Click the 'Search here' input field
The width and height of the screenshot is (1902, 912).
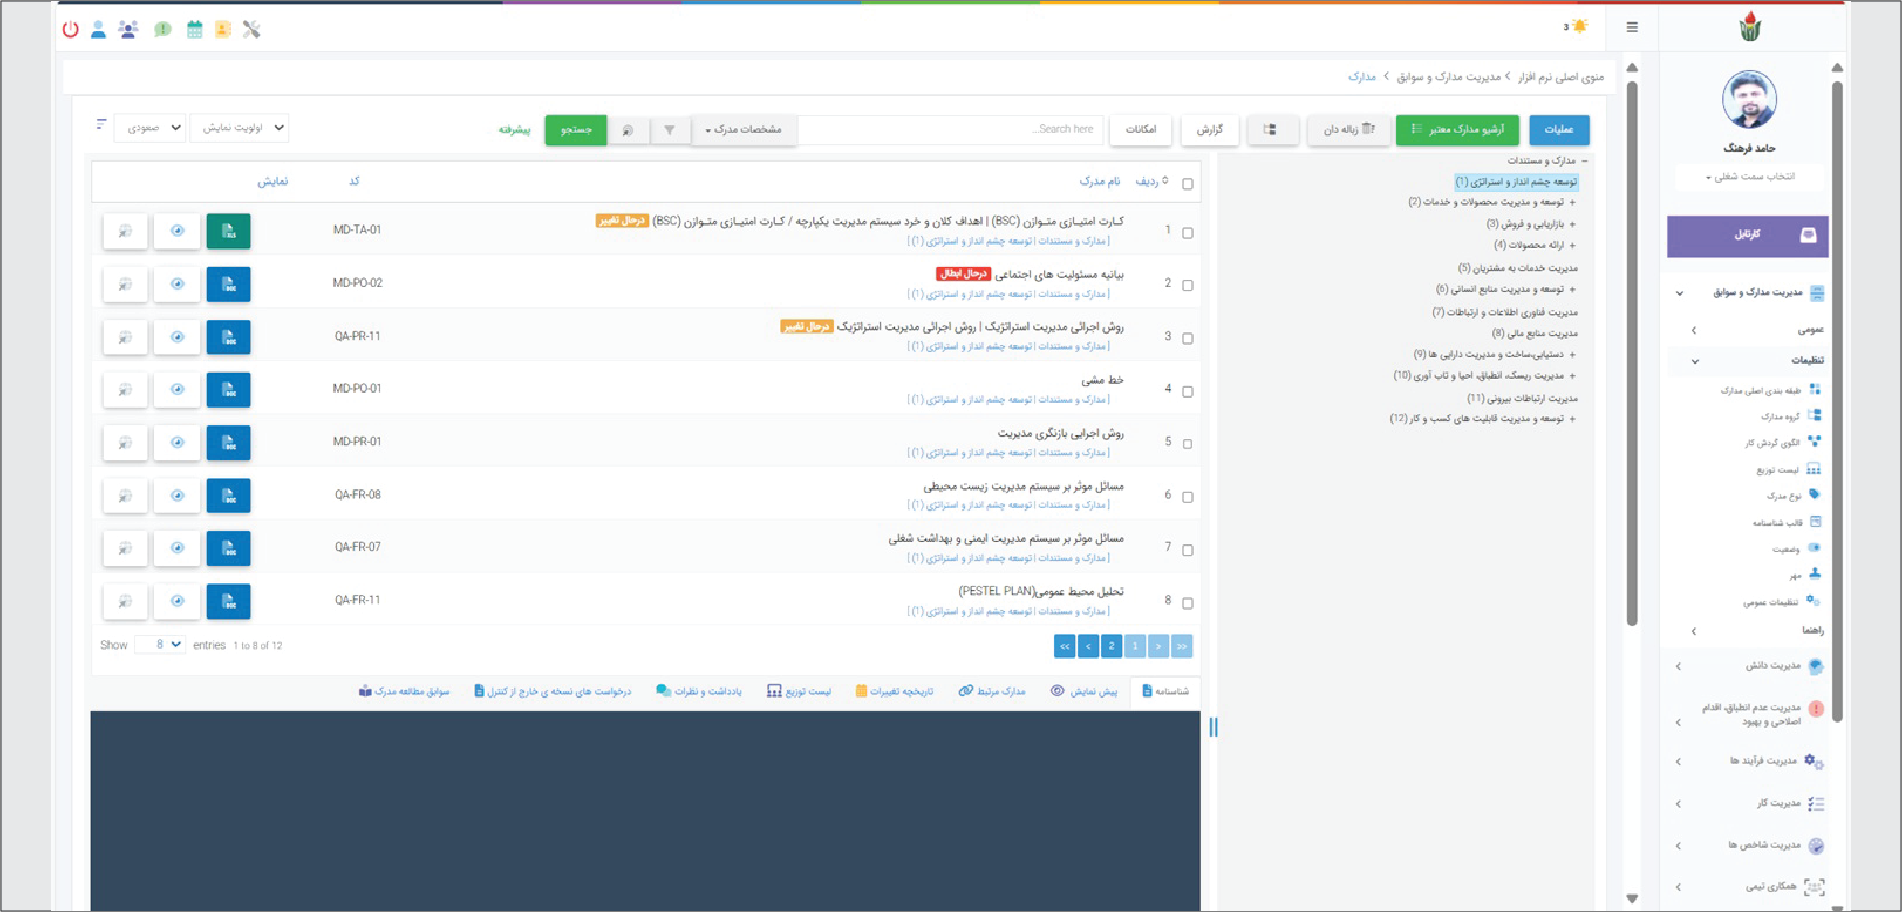click(x=950, y=130)
